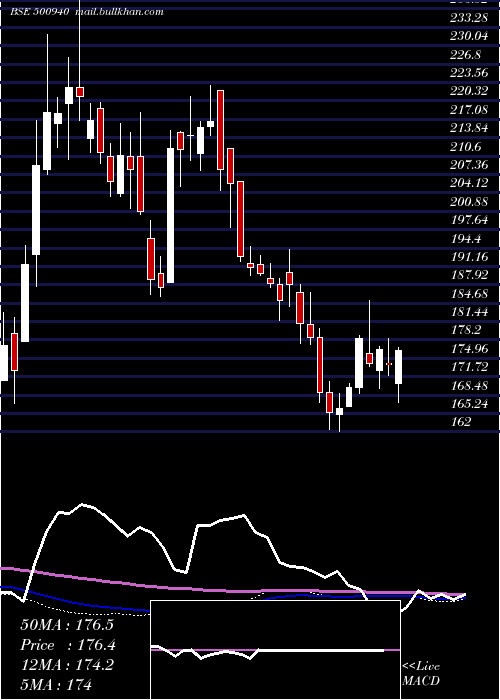Click the 220.32 price axis label

pyautogui.click(x=468, y=92)
